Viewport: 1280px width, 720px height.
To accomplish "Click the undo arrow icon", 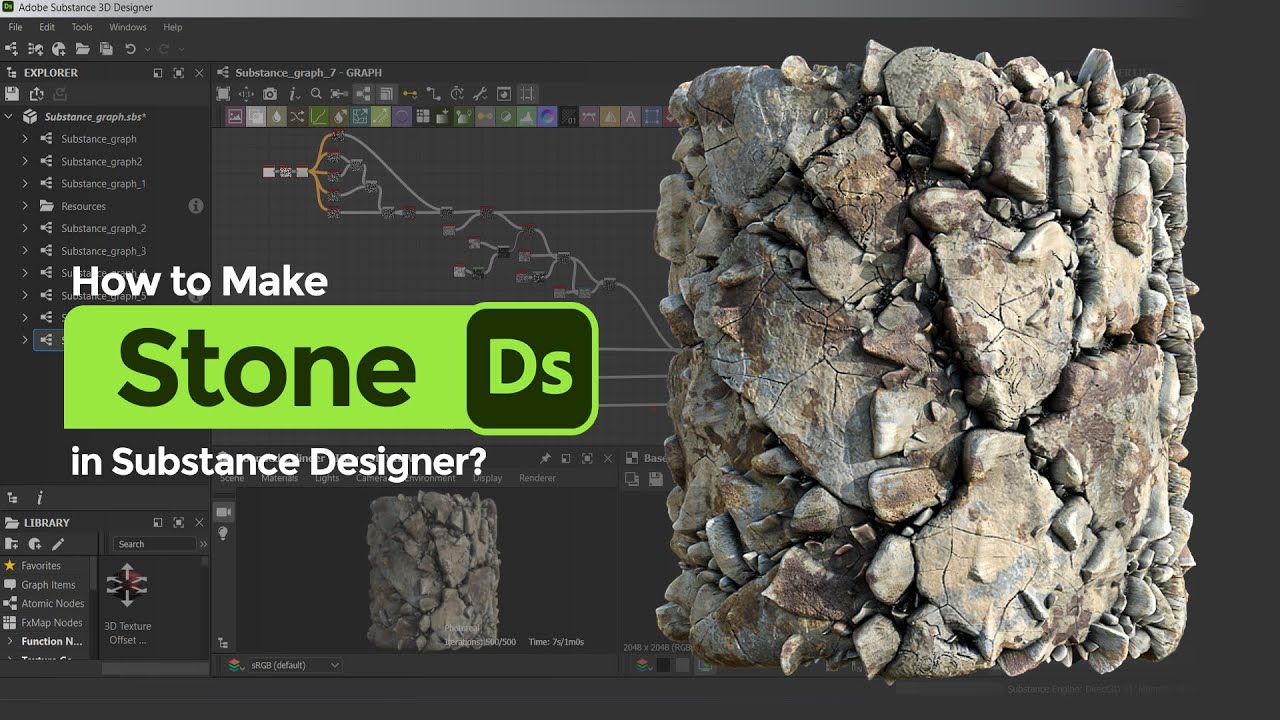I will pos(130,48).
